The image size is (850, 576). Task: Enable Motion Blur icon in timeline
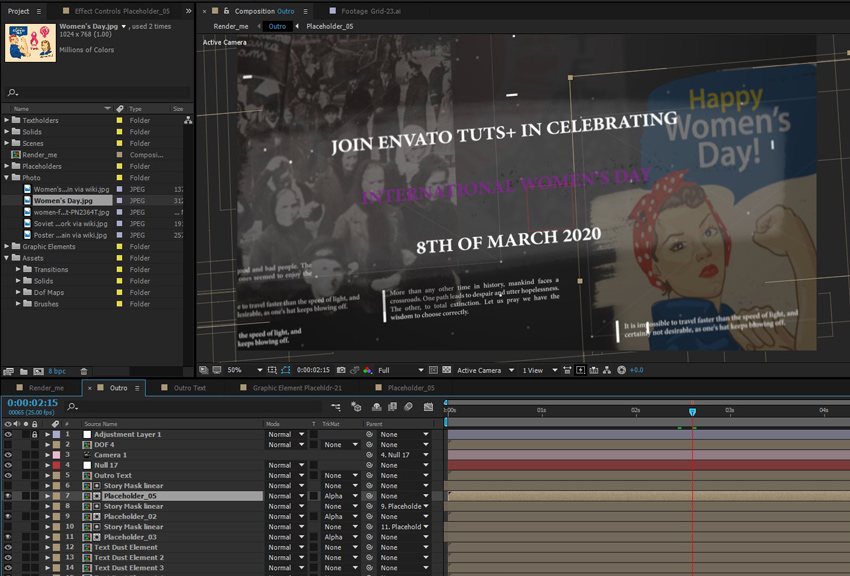409,406
